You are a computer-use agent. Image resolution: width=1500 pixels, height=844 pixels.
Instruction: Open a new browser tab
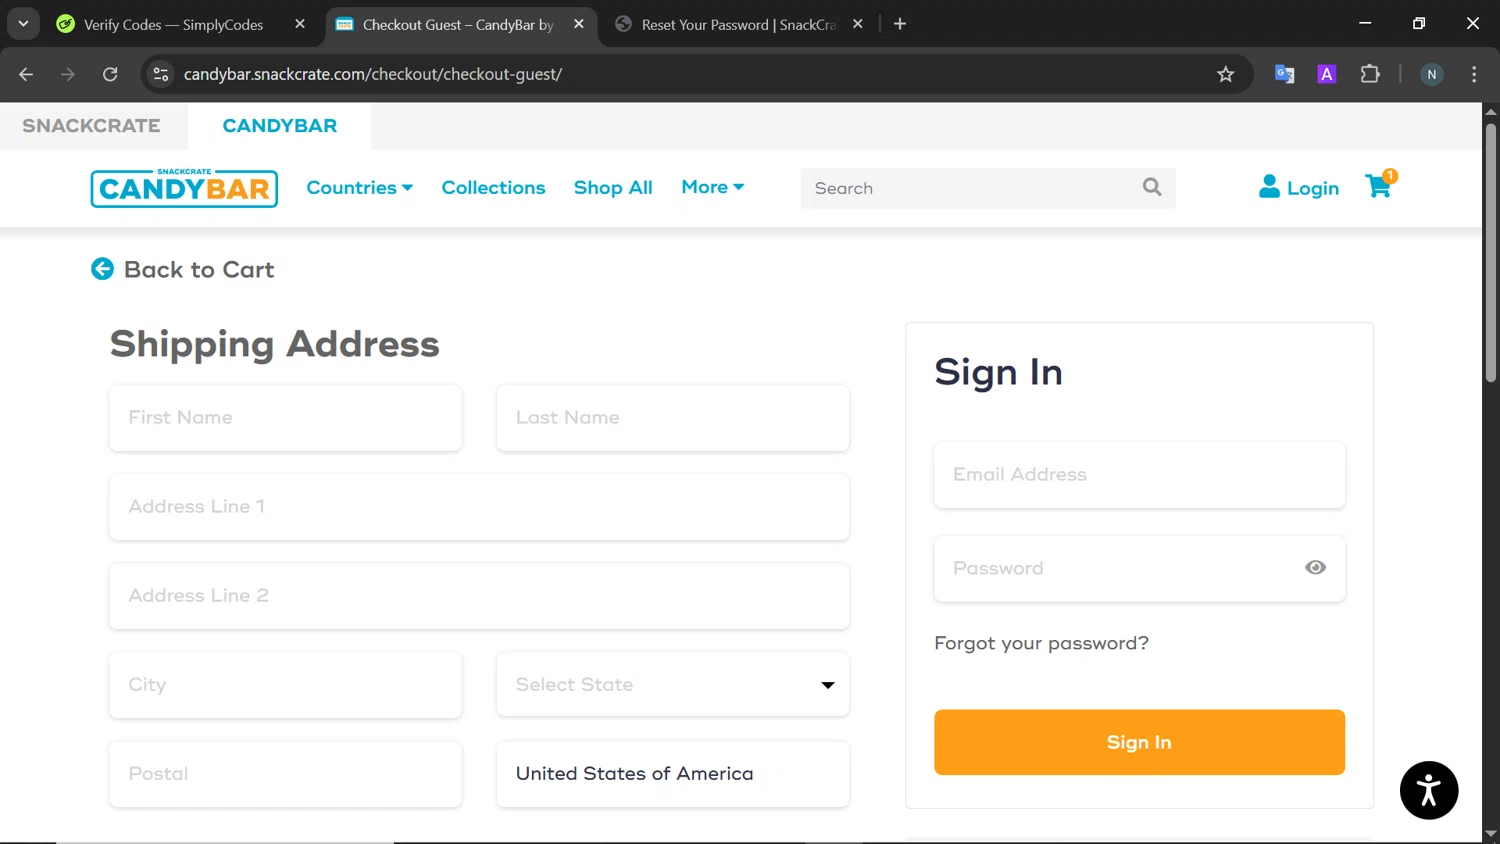pyautogui.click(x=900, y=24)
